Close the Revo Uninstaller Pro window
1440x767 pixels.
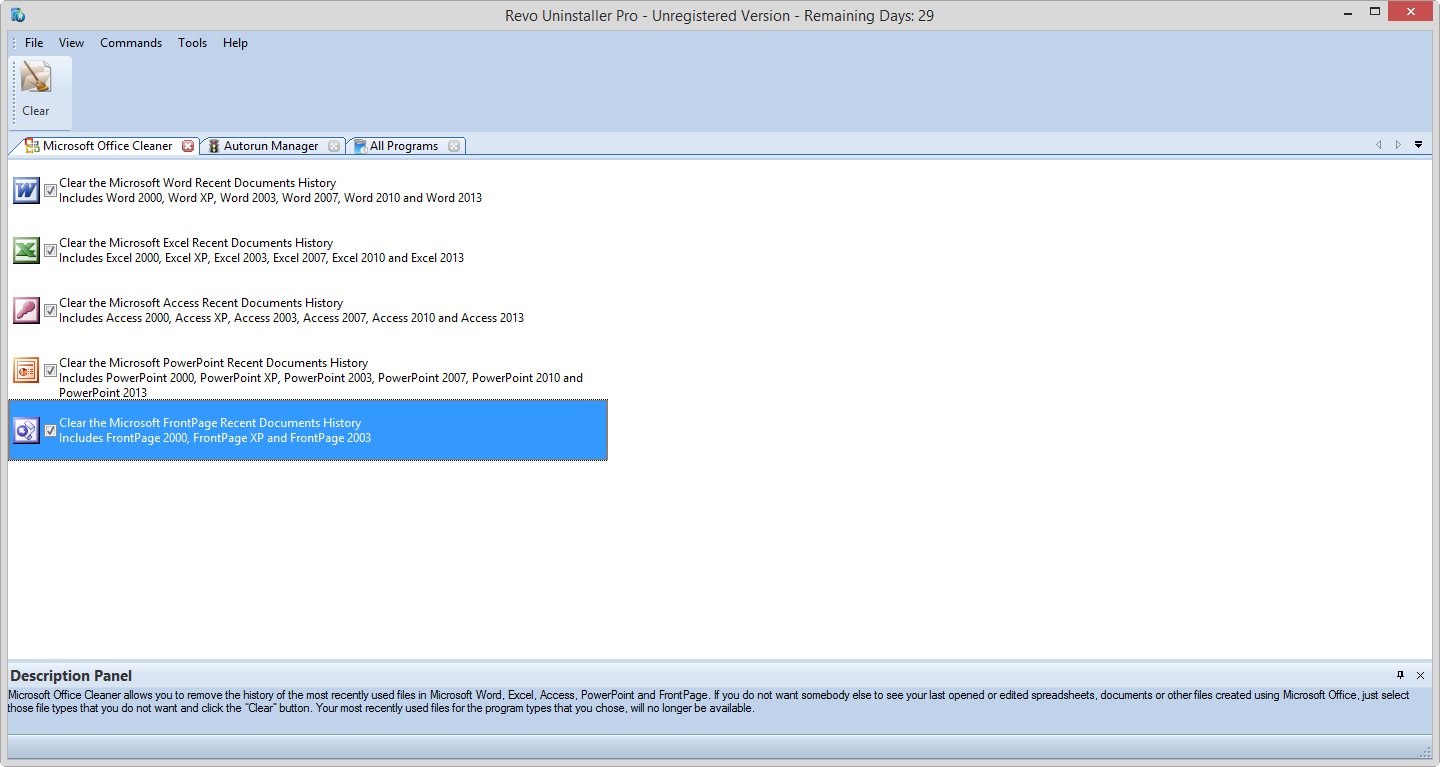1410,12
